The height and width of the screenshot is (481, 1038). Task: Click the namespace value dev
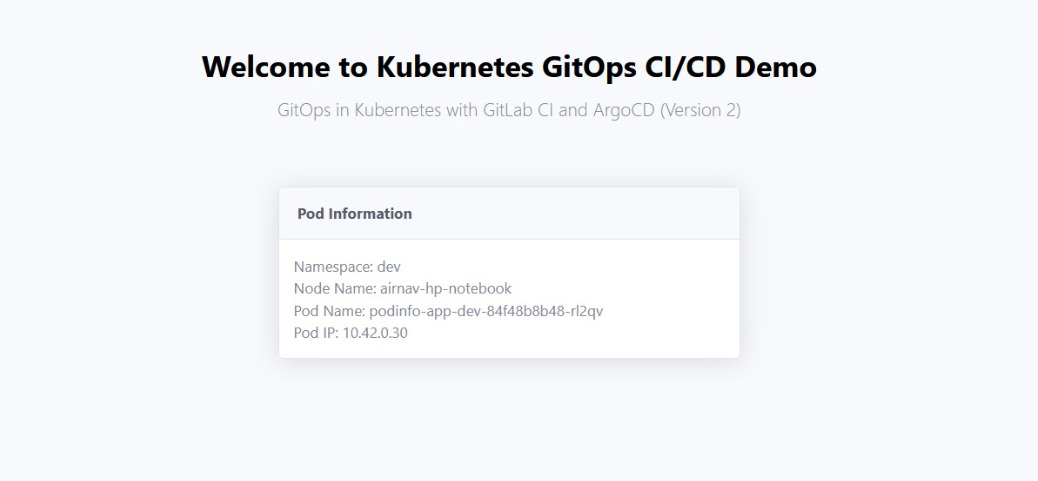[x=389, y=267]
